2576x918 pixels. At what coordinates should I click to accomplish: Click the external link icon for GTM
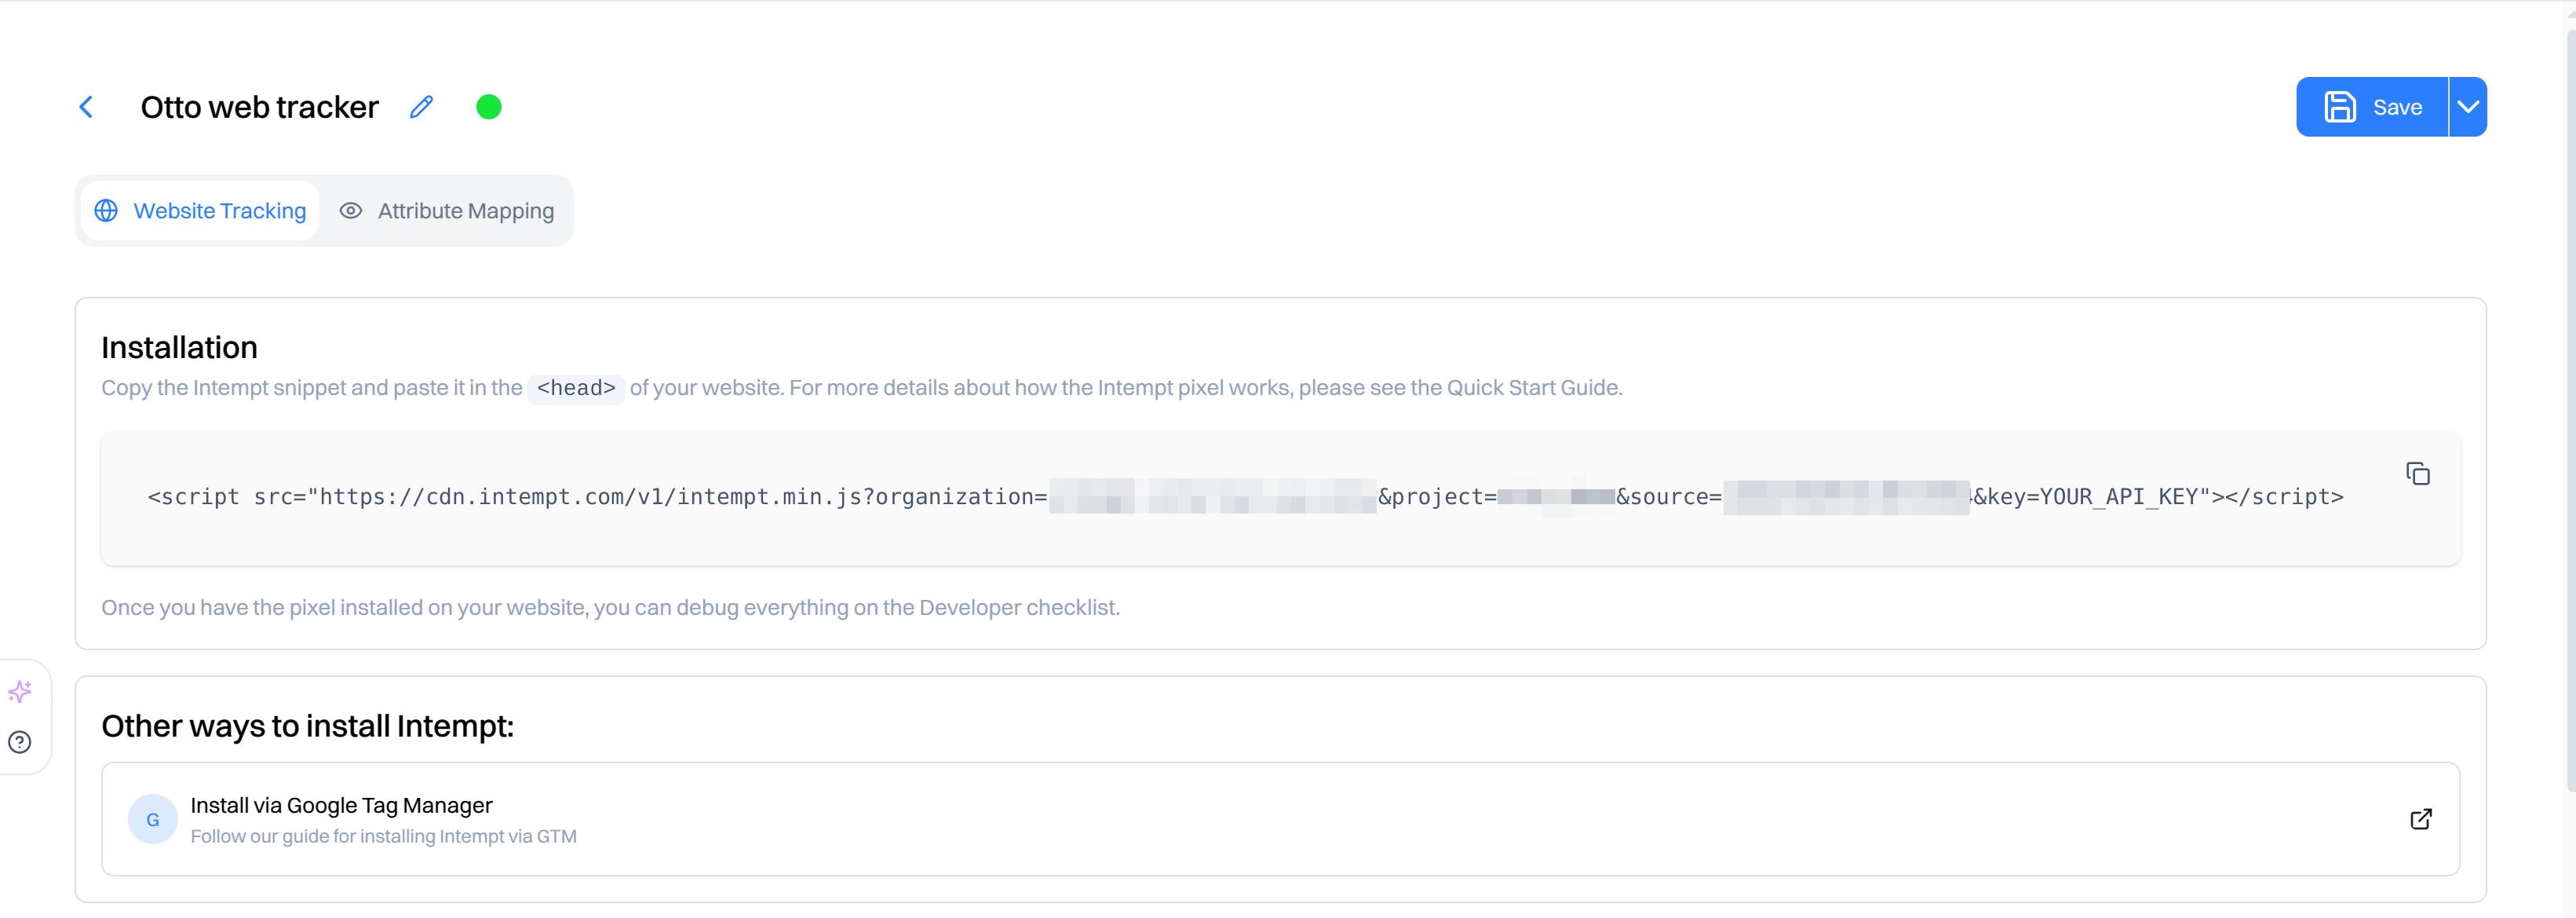[2421, 819]
